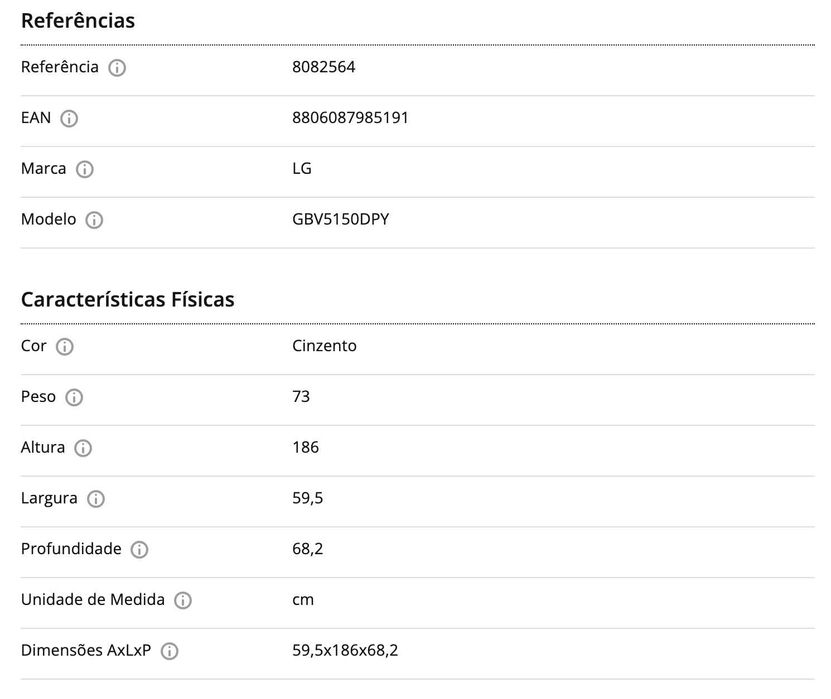Open the Dimensões AxLxP info icon
The width and height of the screenshot is (831, 699).
[x=170, y=652]
